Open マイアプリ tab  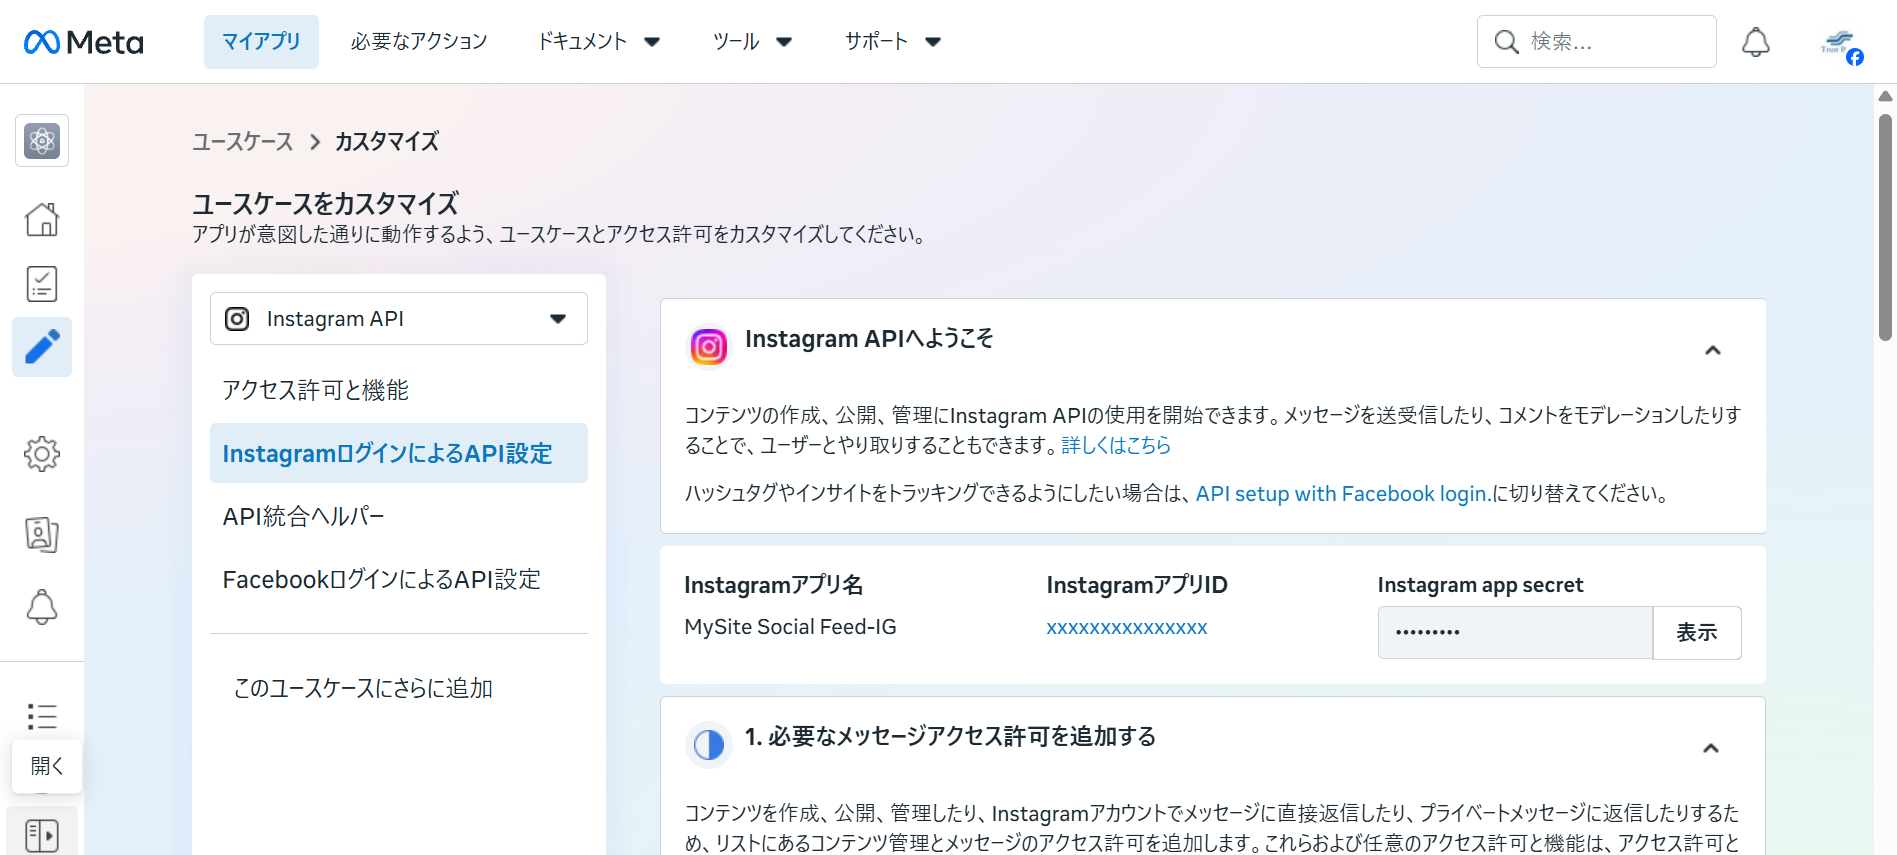point(261,42)
